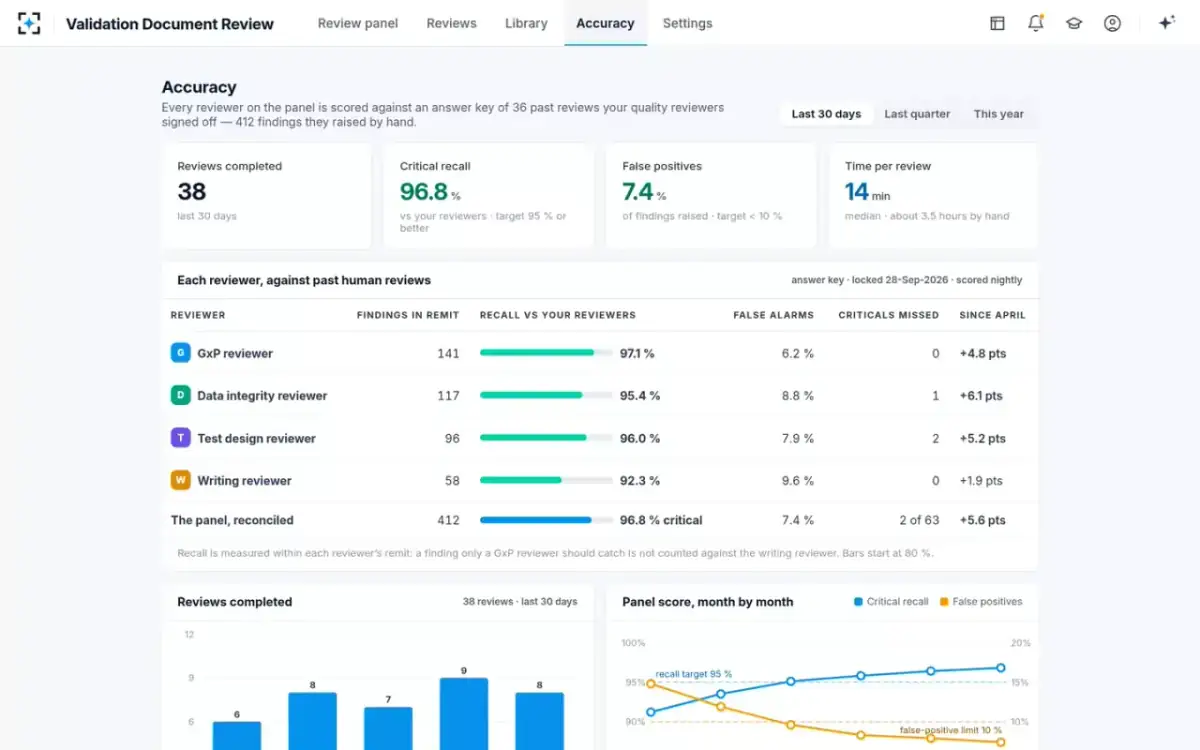Viewport: 1200px width, 750px height.
Task: Click the Validation Document Review title
Action: [170, 24]
